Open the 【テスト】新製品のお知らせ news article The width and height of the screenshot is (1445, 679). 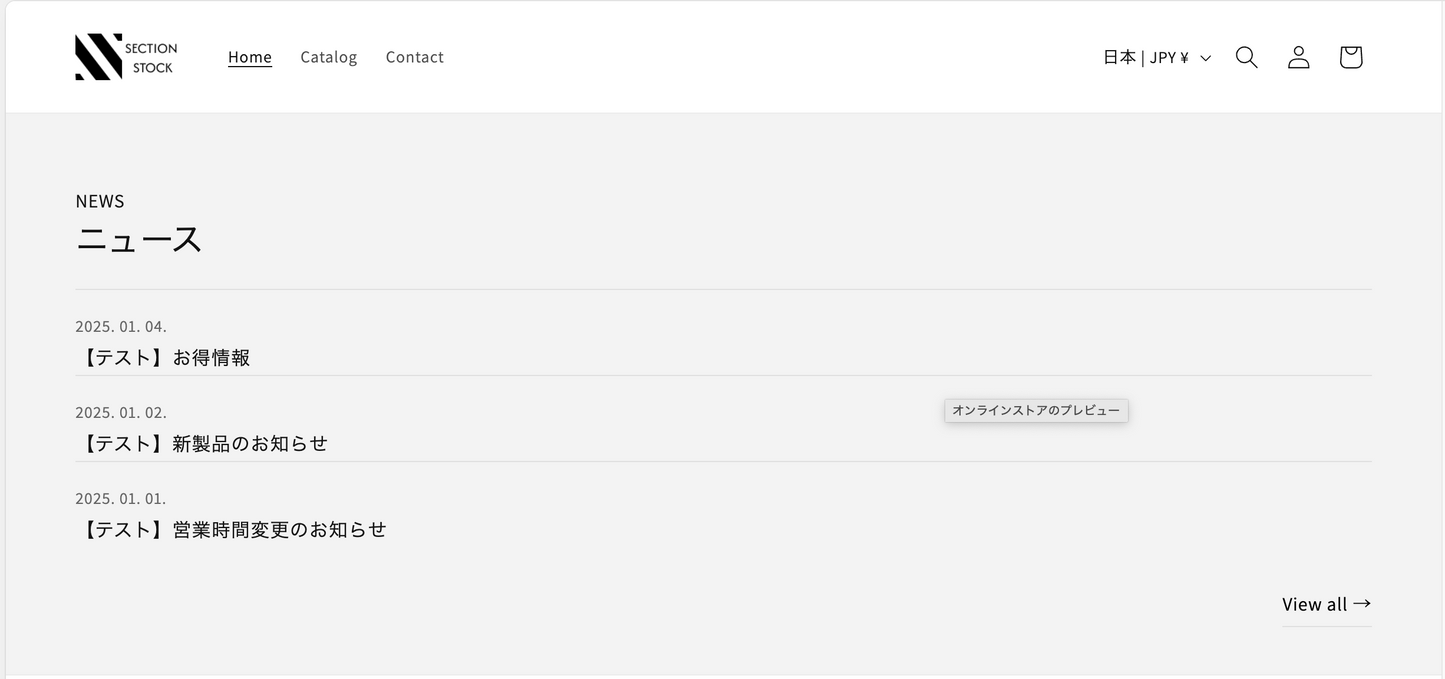coord(202,443)
